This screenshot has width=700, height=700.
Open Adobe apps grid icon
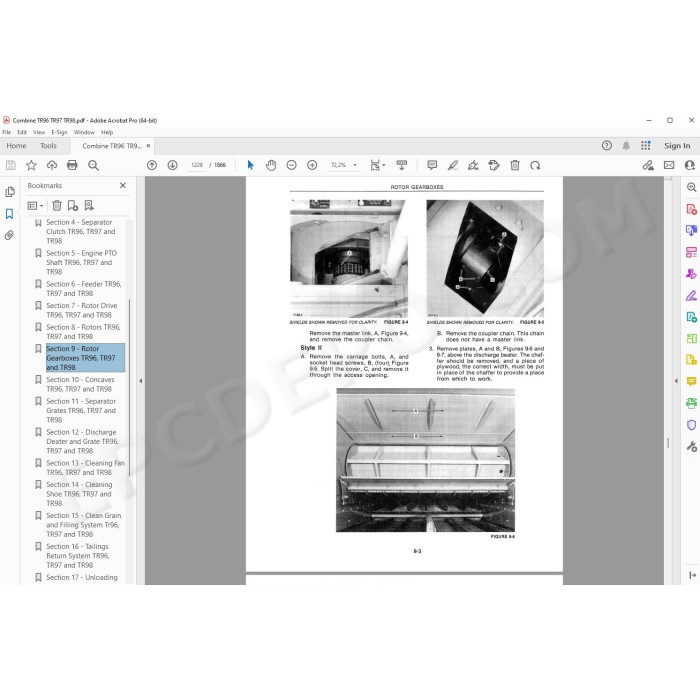[646, 146]
